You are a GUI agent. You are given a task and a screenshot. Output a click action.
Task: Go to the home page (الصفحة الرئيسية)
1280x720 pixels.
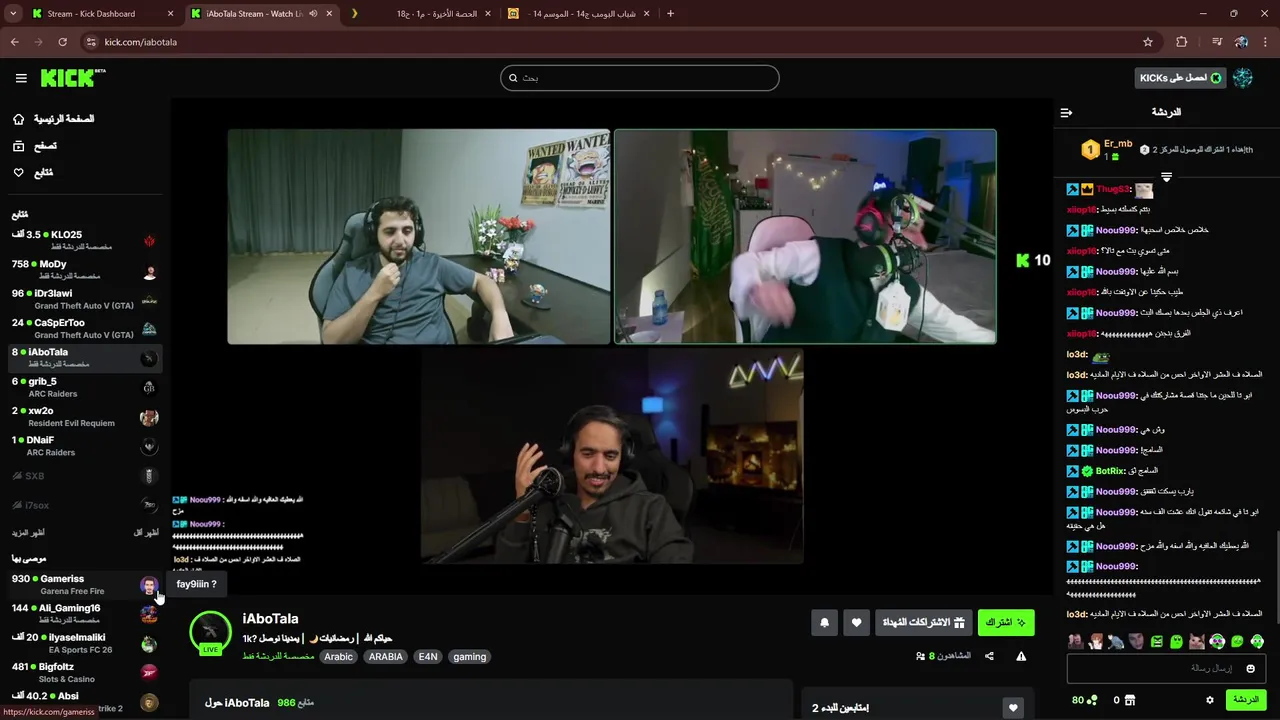click(x=54, y=119)
